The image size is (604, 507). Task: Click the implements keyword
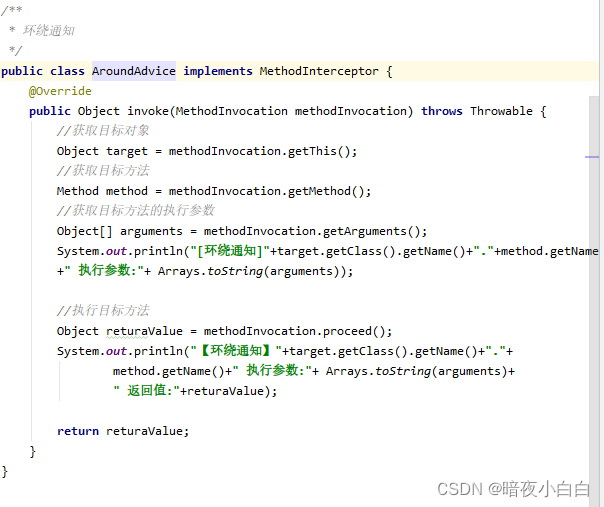coord(218,71)
